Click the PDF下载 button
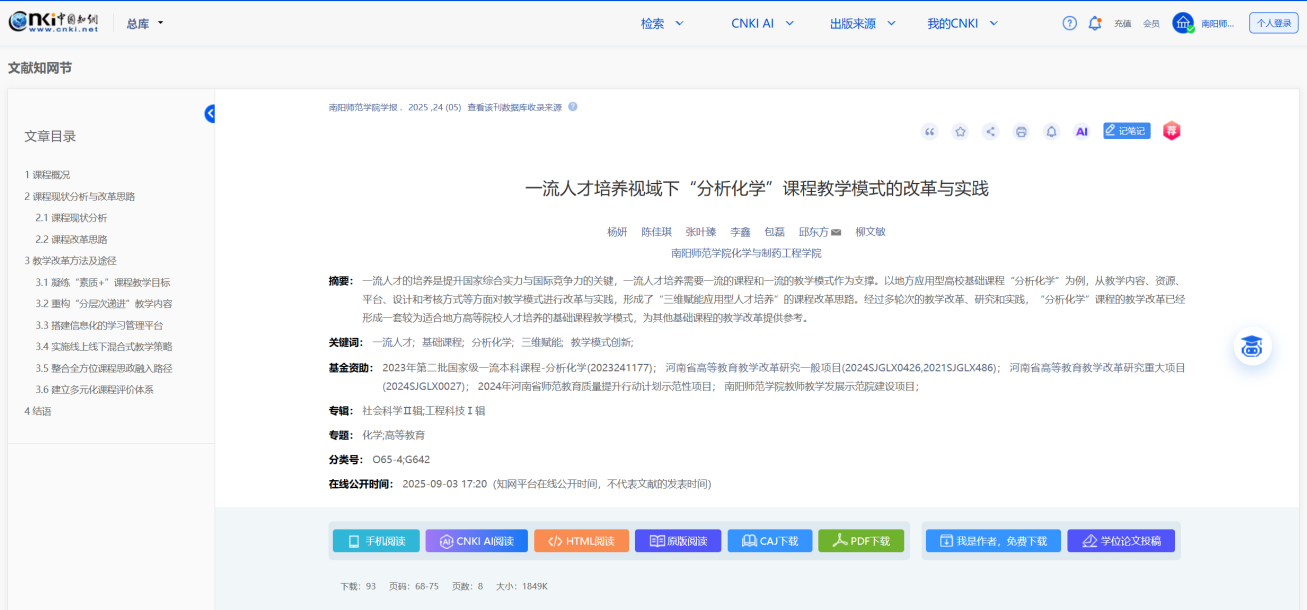 tap(860, 541)
